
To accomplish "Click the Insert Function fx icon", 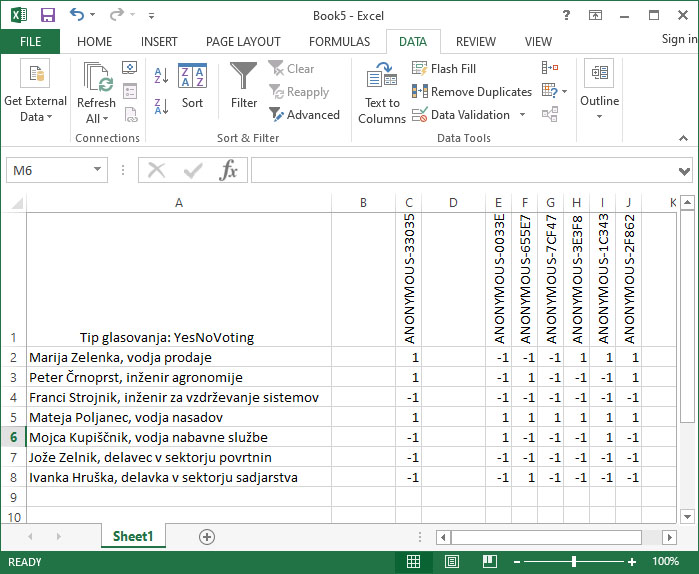I will coord(228,170).
